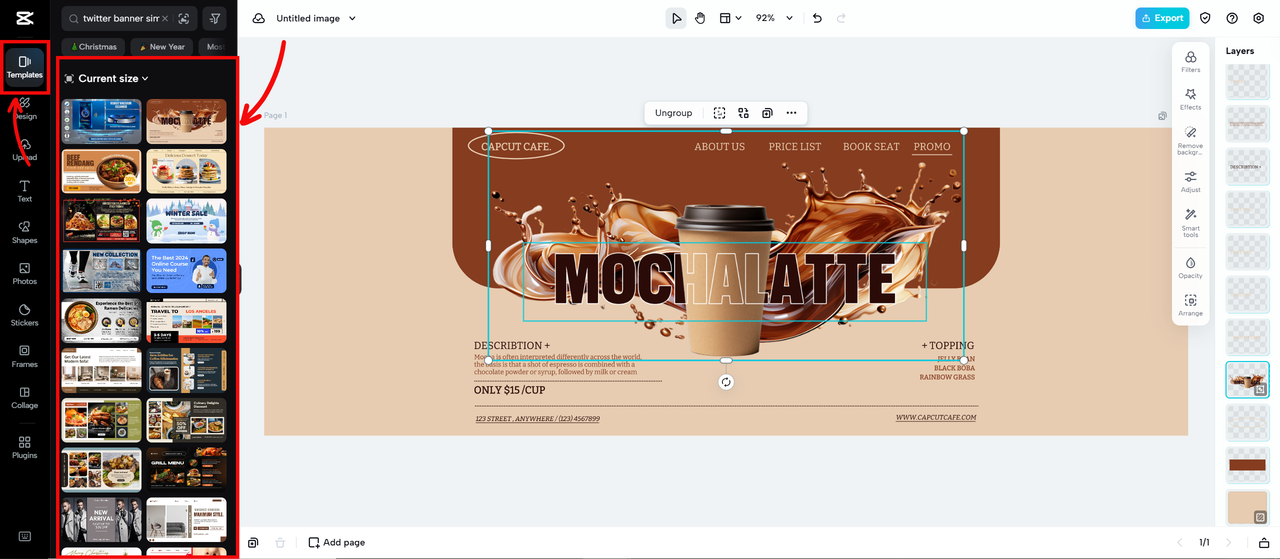The height and width of the screenshot is (559, 1280).
Task: Open Smart tools
Action: 1190,222
